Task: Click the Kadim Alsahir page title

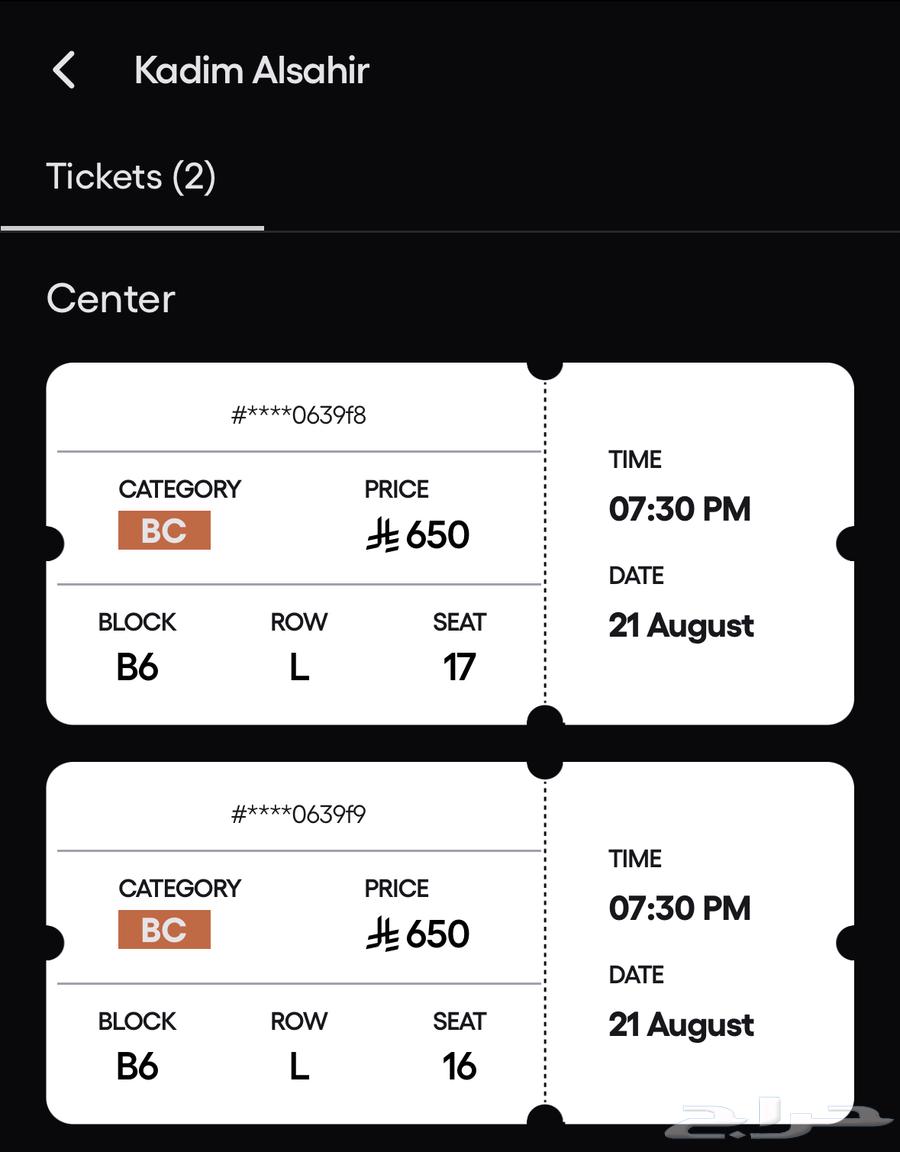Action: pyautogui.click(x=252, y=70)
